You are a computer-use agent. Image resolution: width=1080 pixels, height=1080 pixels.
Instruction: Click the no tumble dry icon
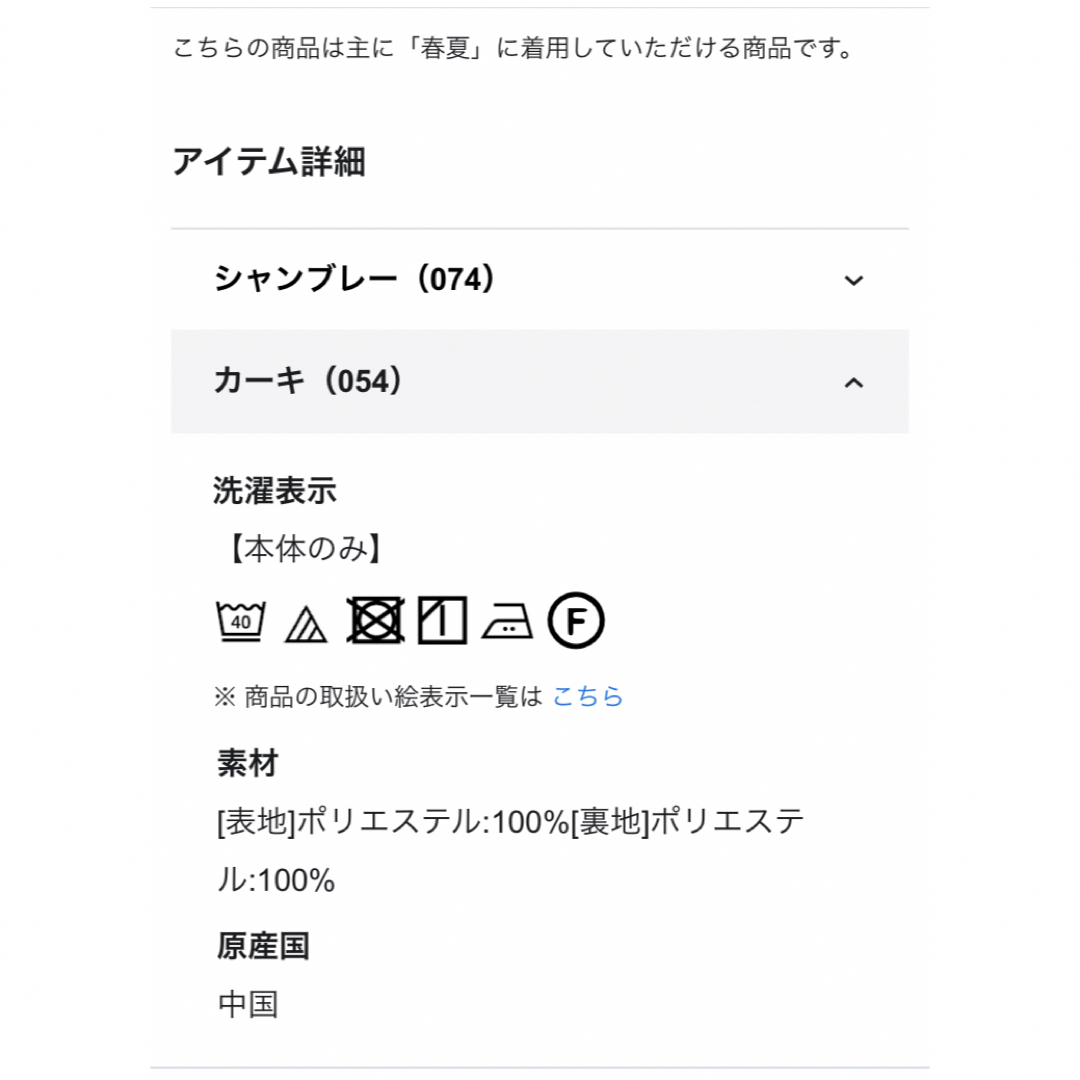coord(375,621)
